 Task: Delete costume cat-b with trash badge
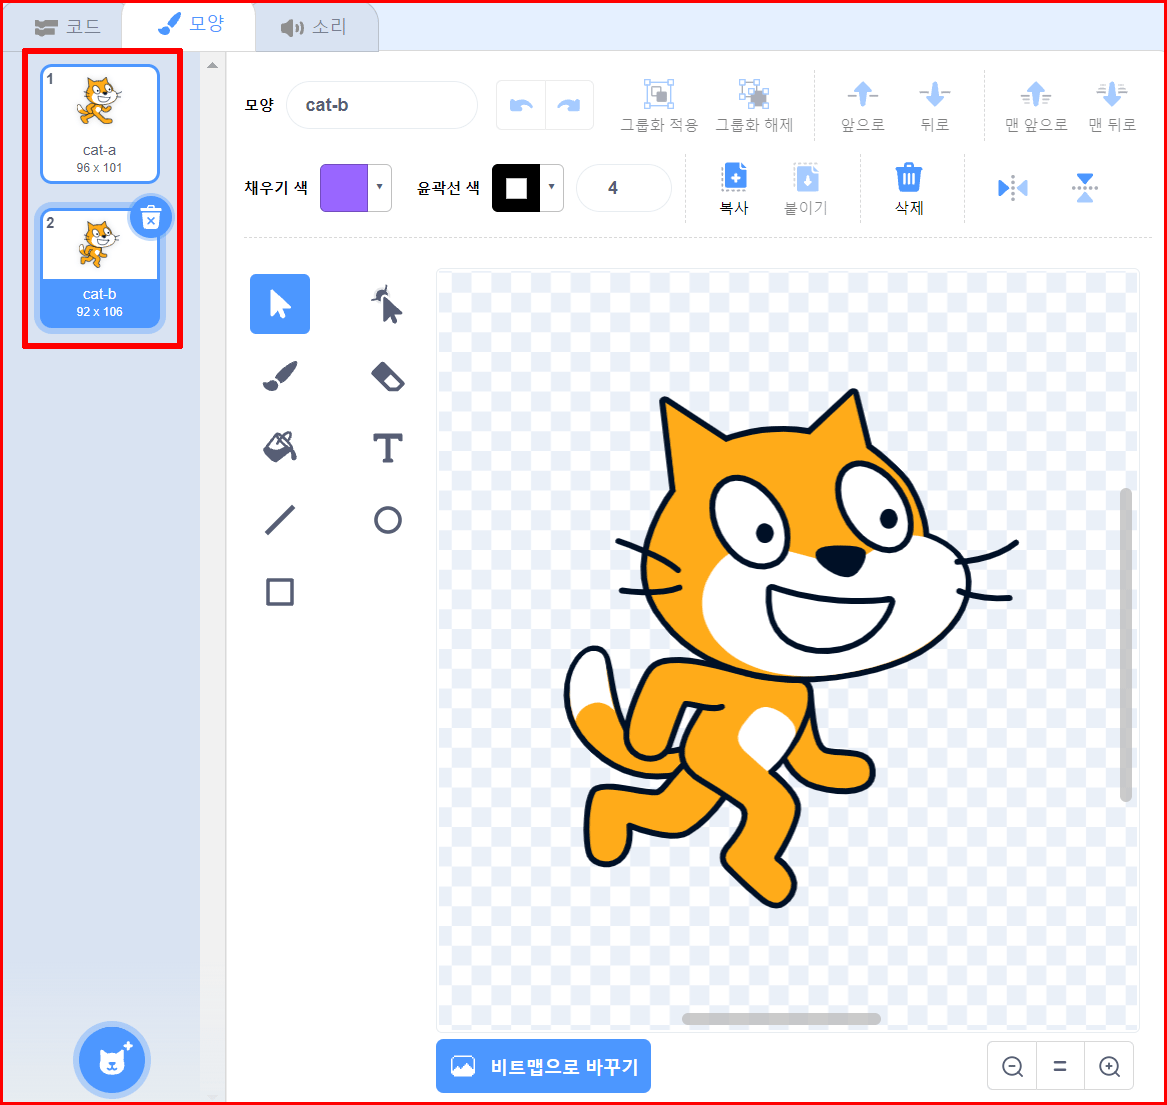pyautogui.click(x=151, y=218)
